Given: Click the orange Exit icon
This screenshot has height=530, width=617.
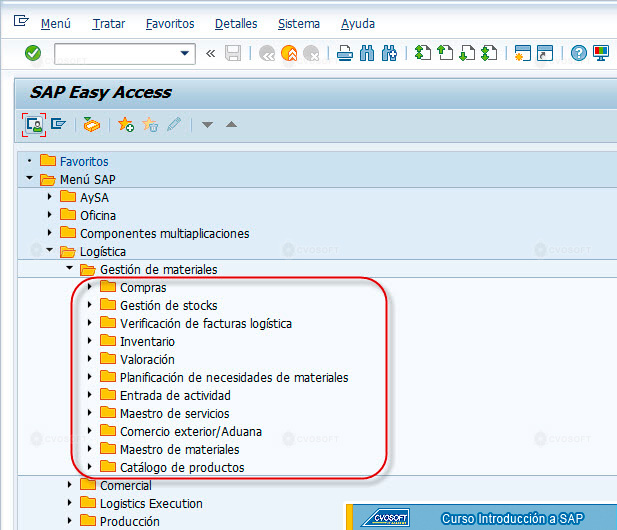Looking at the screenshot, I should tap(289, 53).
